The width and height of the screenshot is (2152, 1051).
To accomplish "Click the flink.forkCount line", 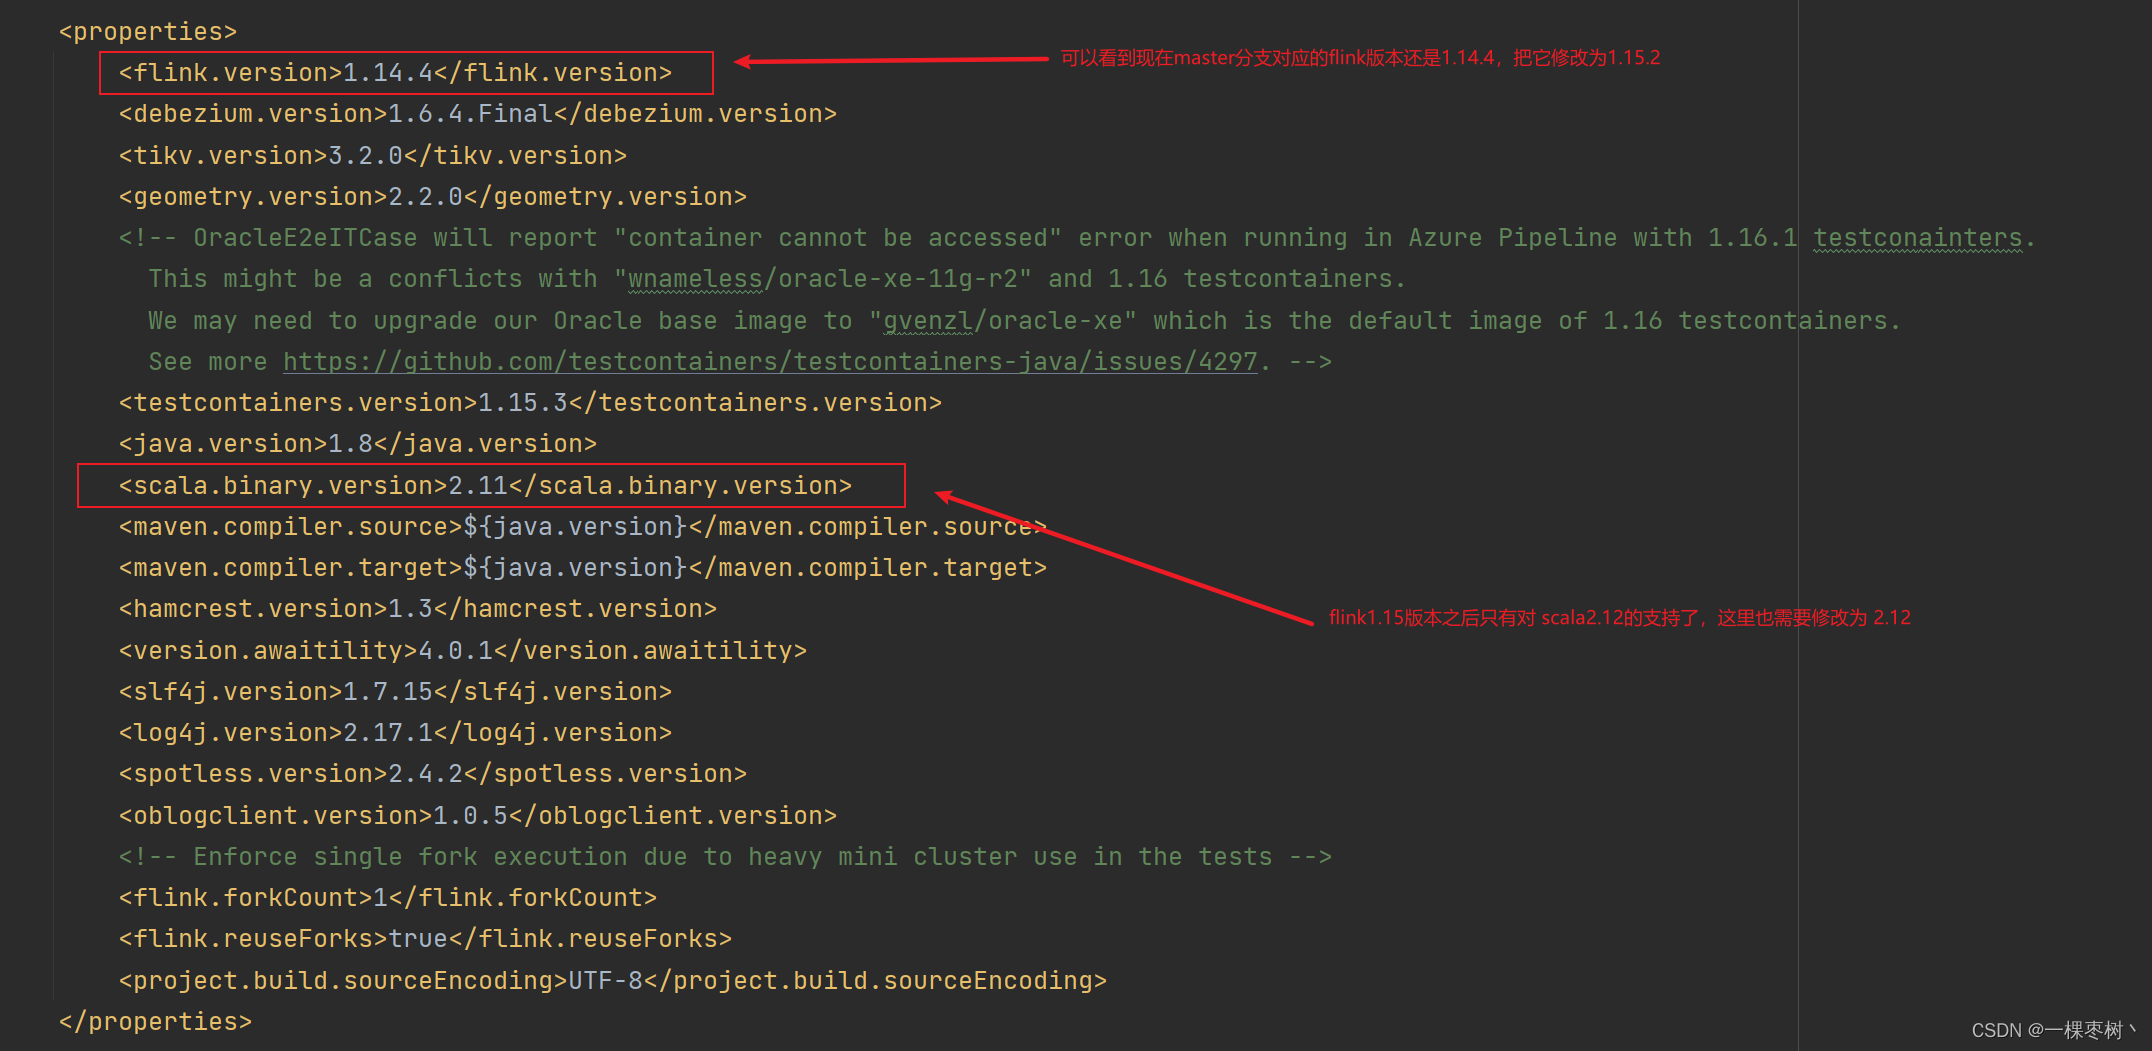I will click(x=388, y=898).
